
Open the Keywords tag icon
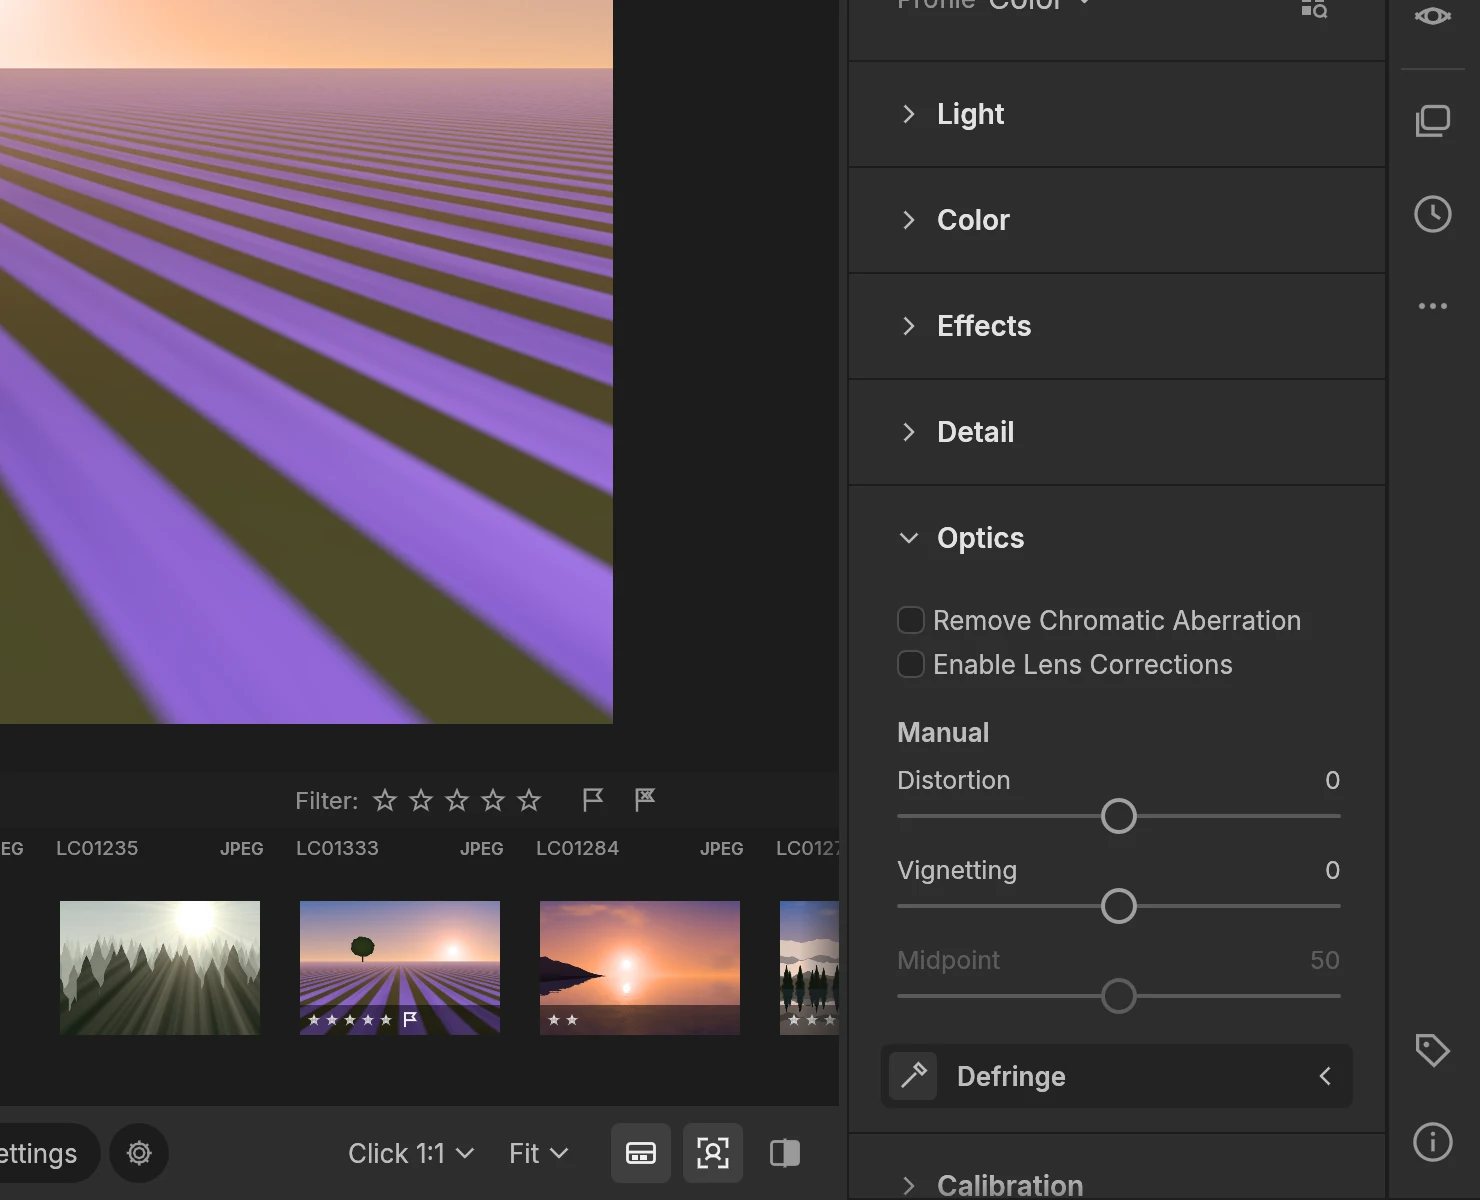pos(1433,1050)
